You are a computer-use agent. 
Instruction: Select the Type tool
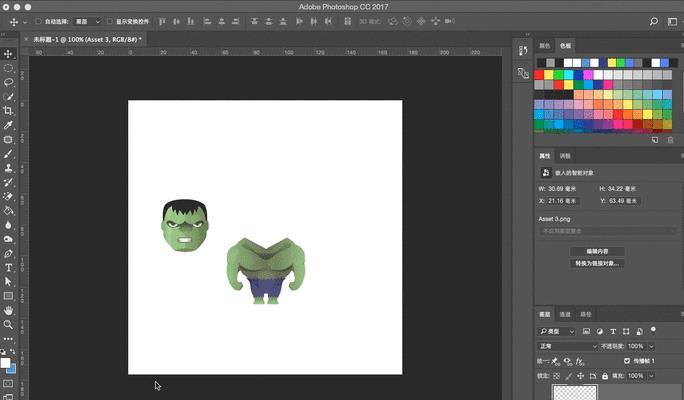(8, 268)
